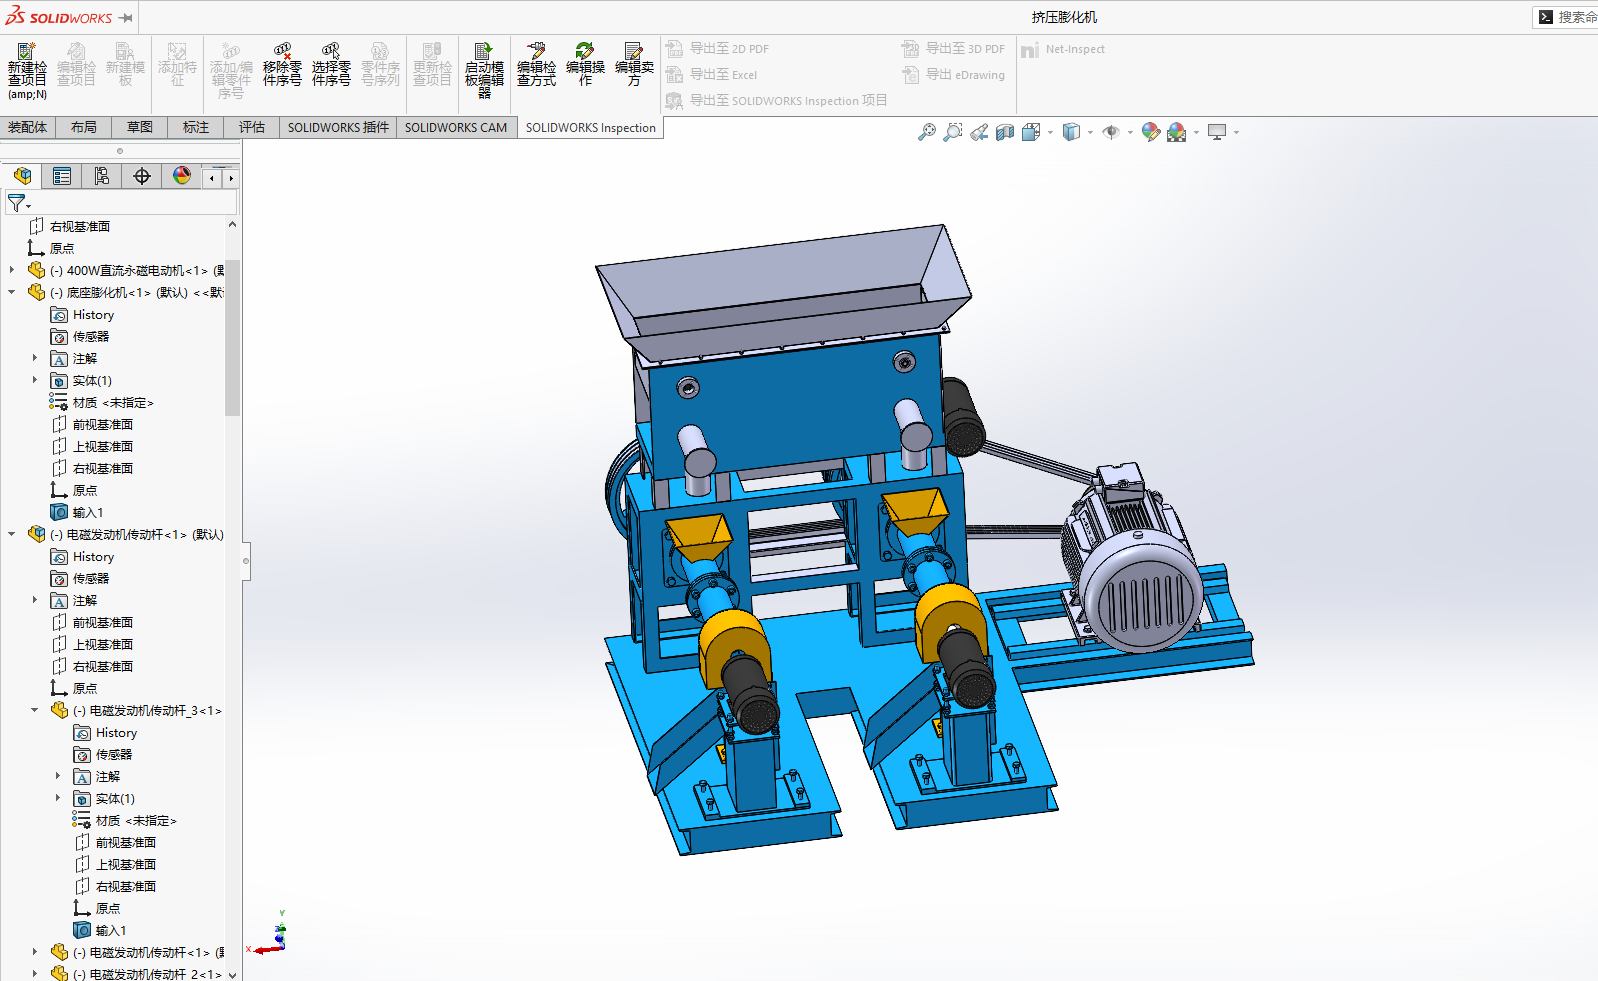Open the Display Style dropdown arrow
Viewport: 1598px width, 981px height.
1090,132
